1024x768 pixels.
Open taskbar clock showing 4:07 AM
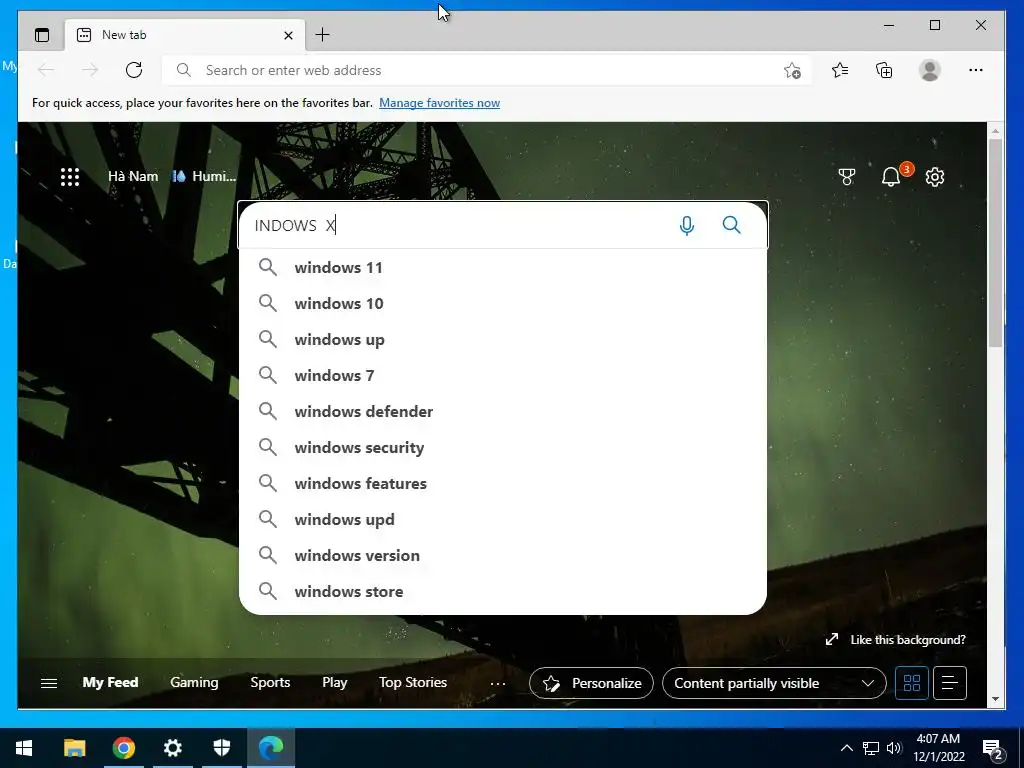[938, 748]
